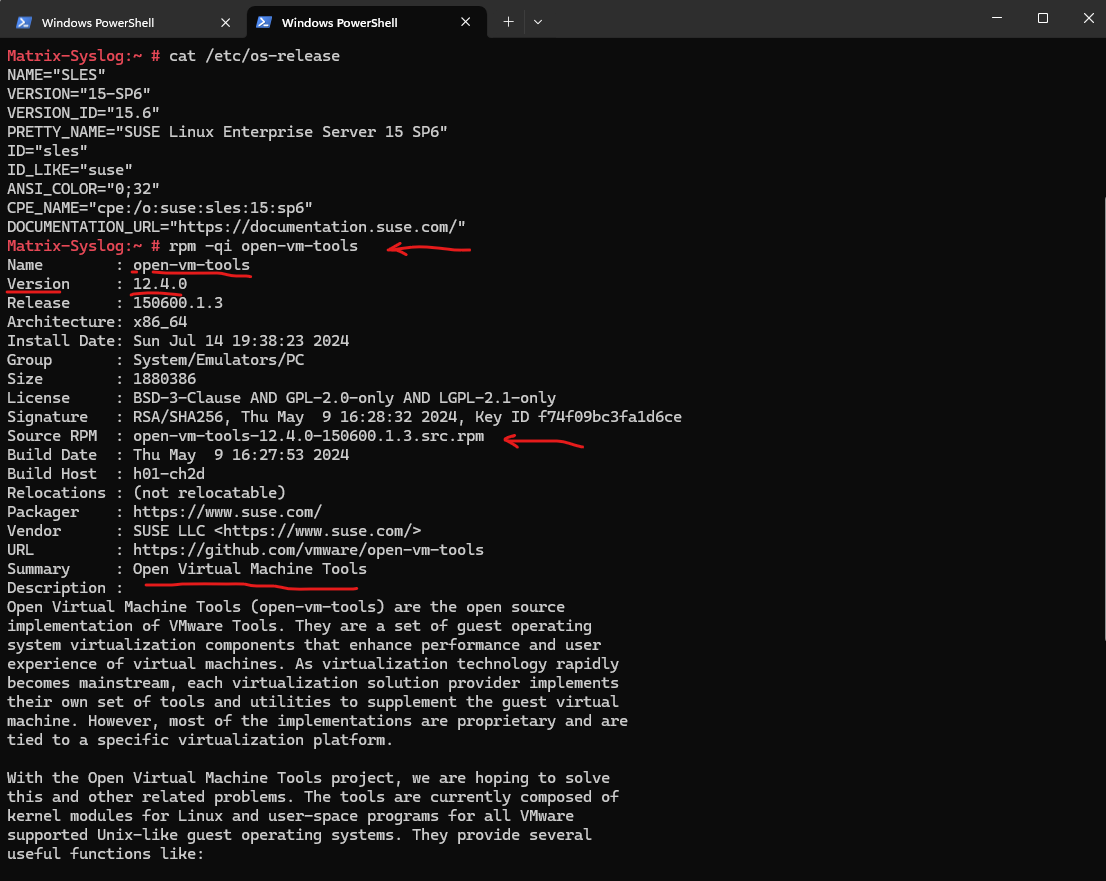Click 'tied to a specific virtualization platform' line
The width and height of the screenshot is (1106, 881).
[200, 740]
